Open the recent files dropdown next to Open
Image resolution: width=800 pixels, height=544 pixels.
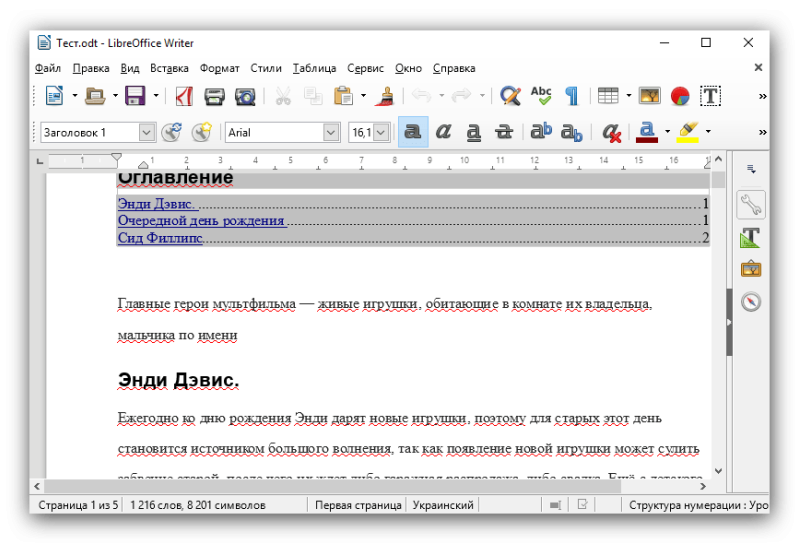(115, 96)
